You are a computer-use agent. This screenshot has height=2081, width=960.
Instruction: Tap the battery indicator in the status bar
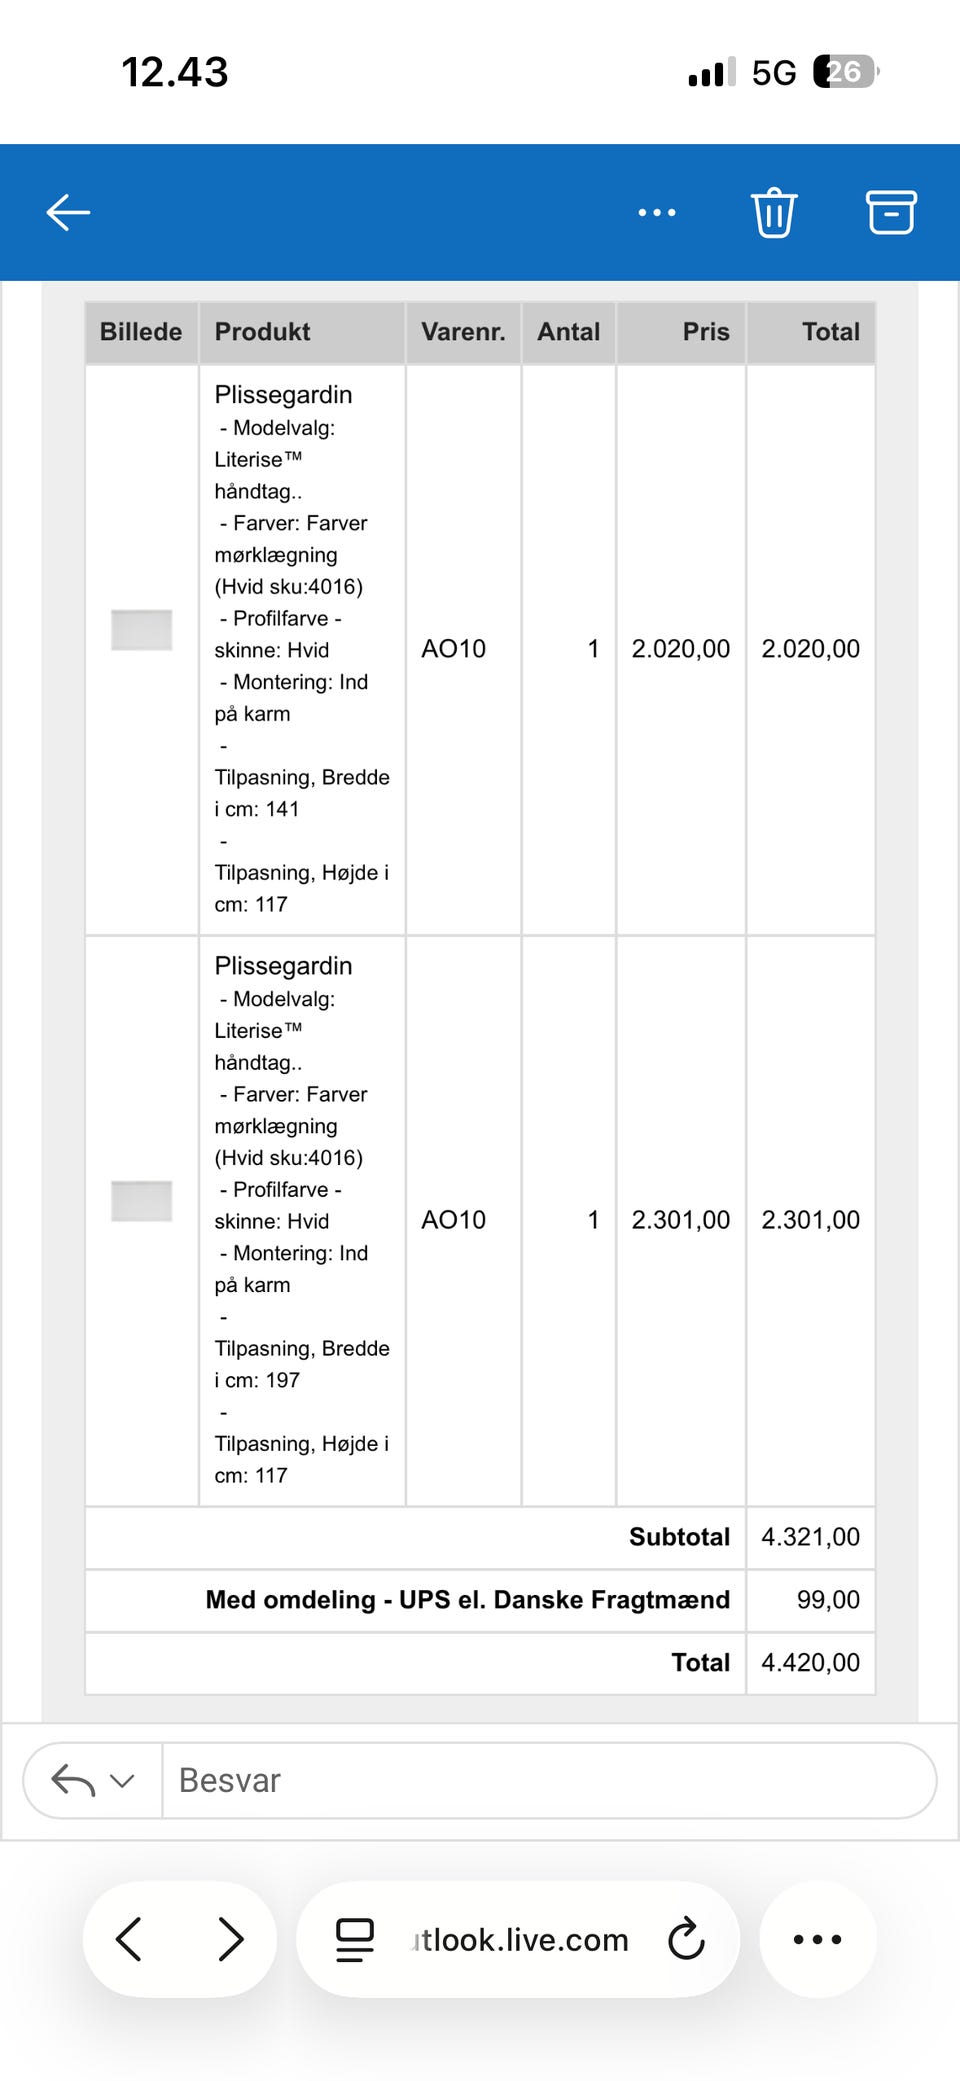(845, 72)
